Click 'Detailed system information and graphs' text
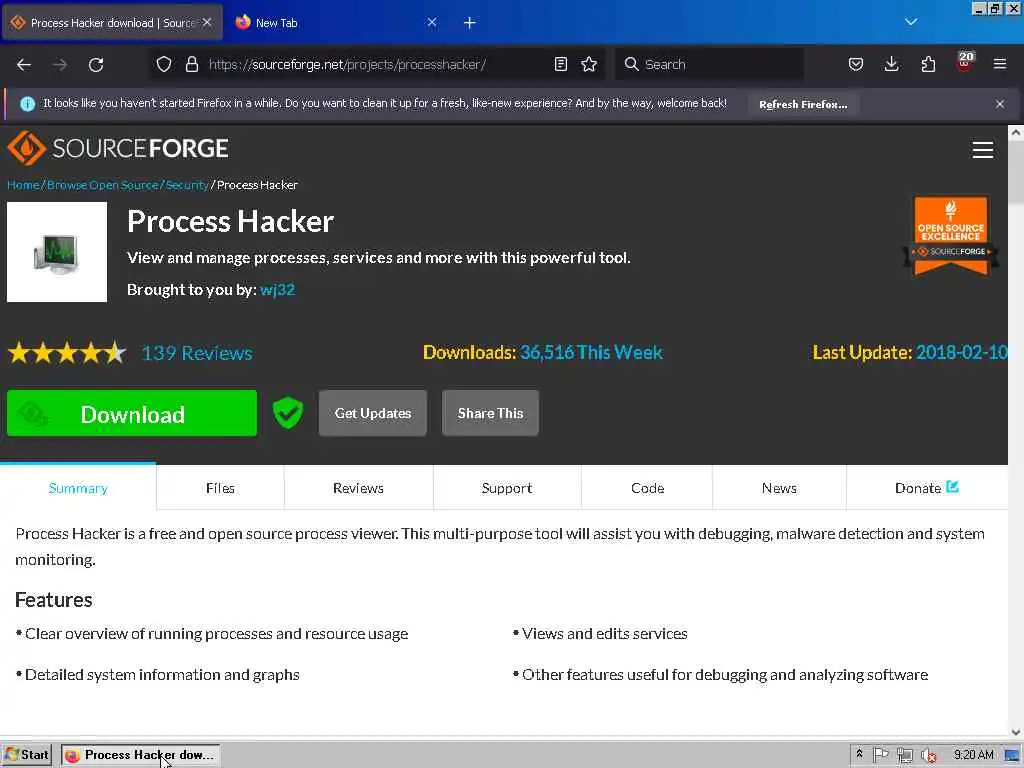 (162, 675)
